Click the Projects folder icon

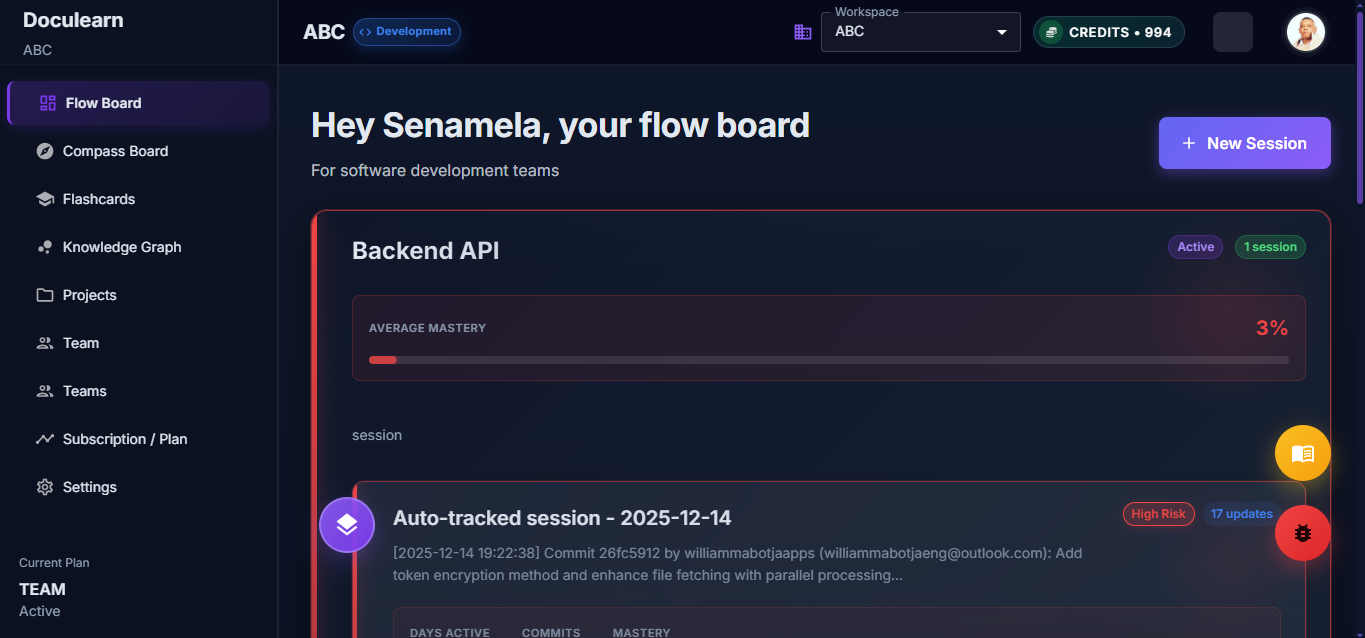pos(45,295)
